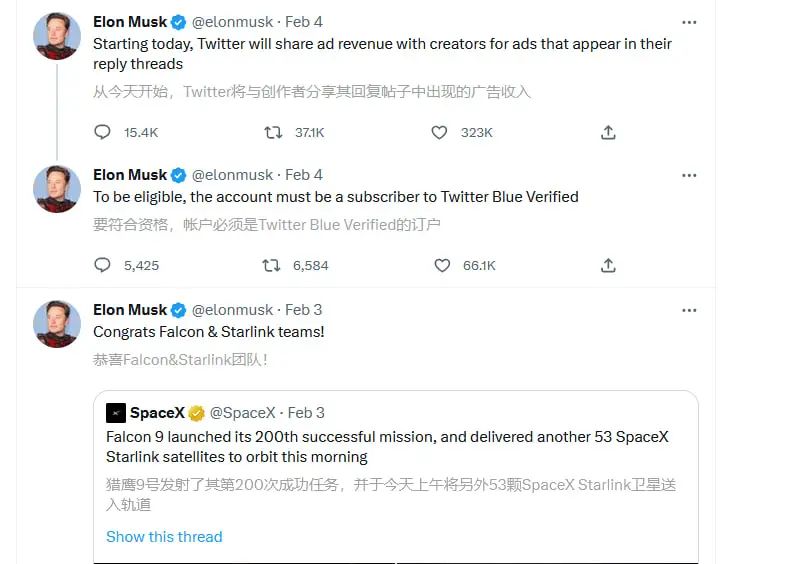Screen dimensions: 787x564
Task: Share the ad revenue tweet
Action: click(608, 132)
